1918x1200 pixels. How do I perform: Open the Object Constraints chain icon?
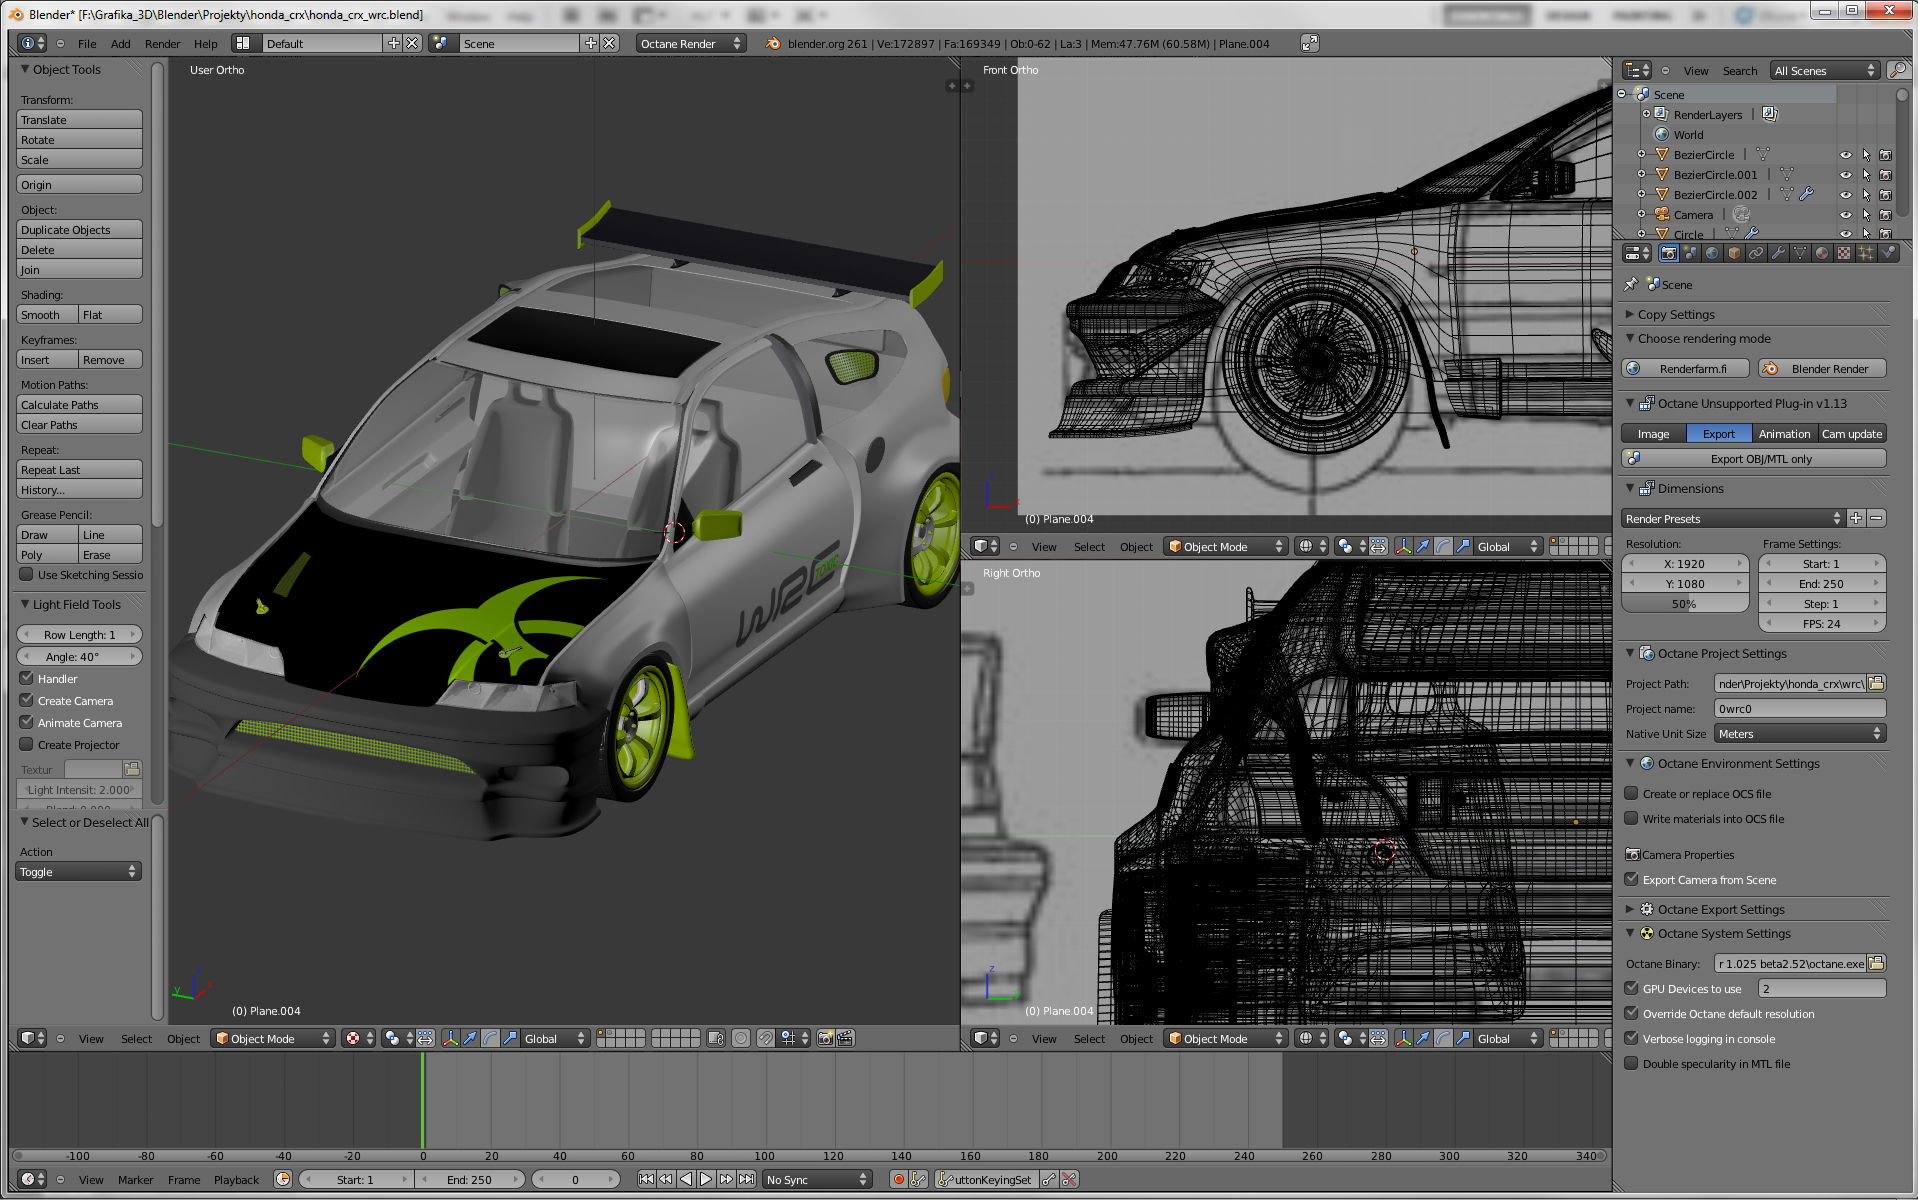click(x=1756, y=254)
